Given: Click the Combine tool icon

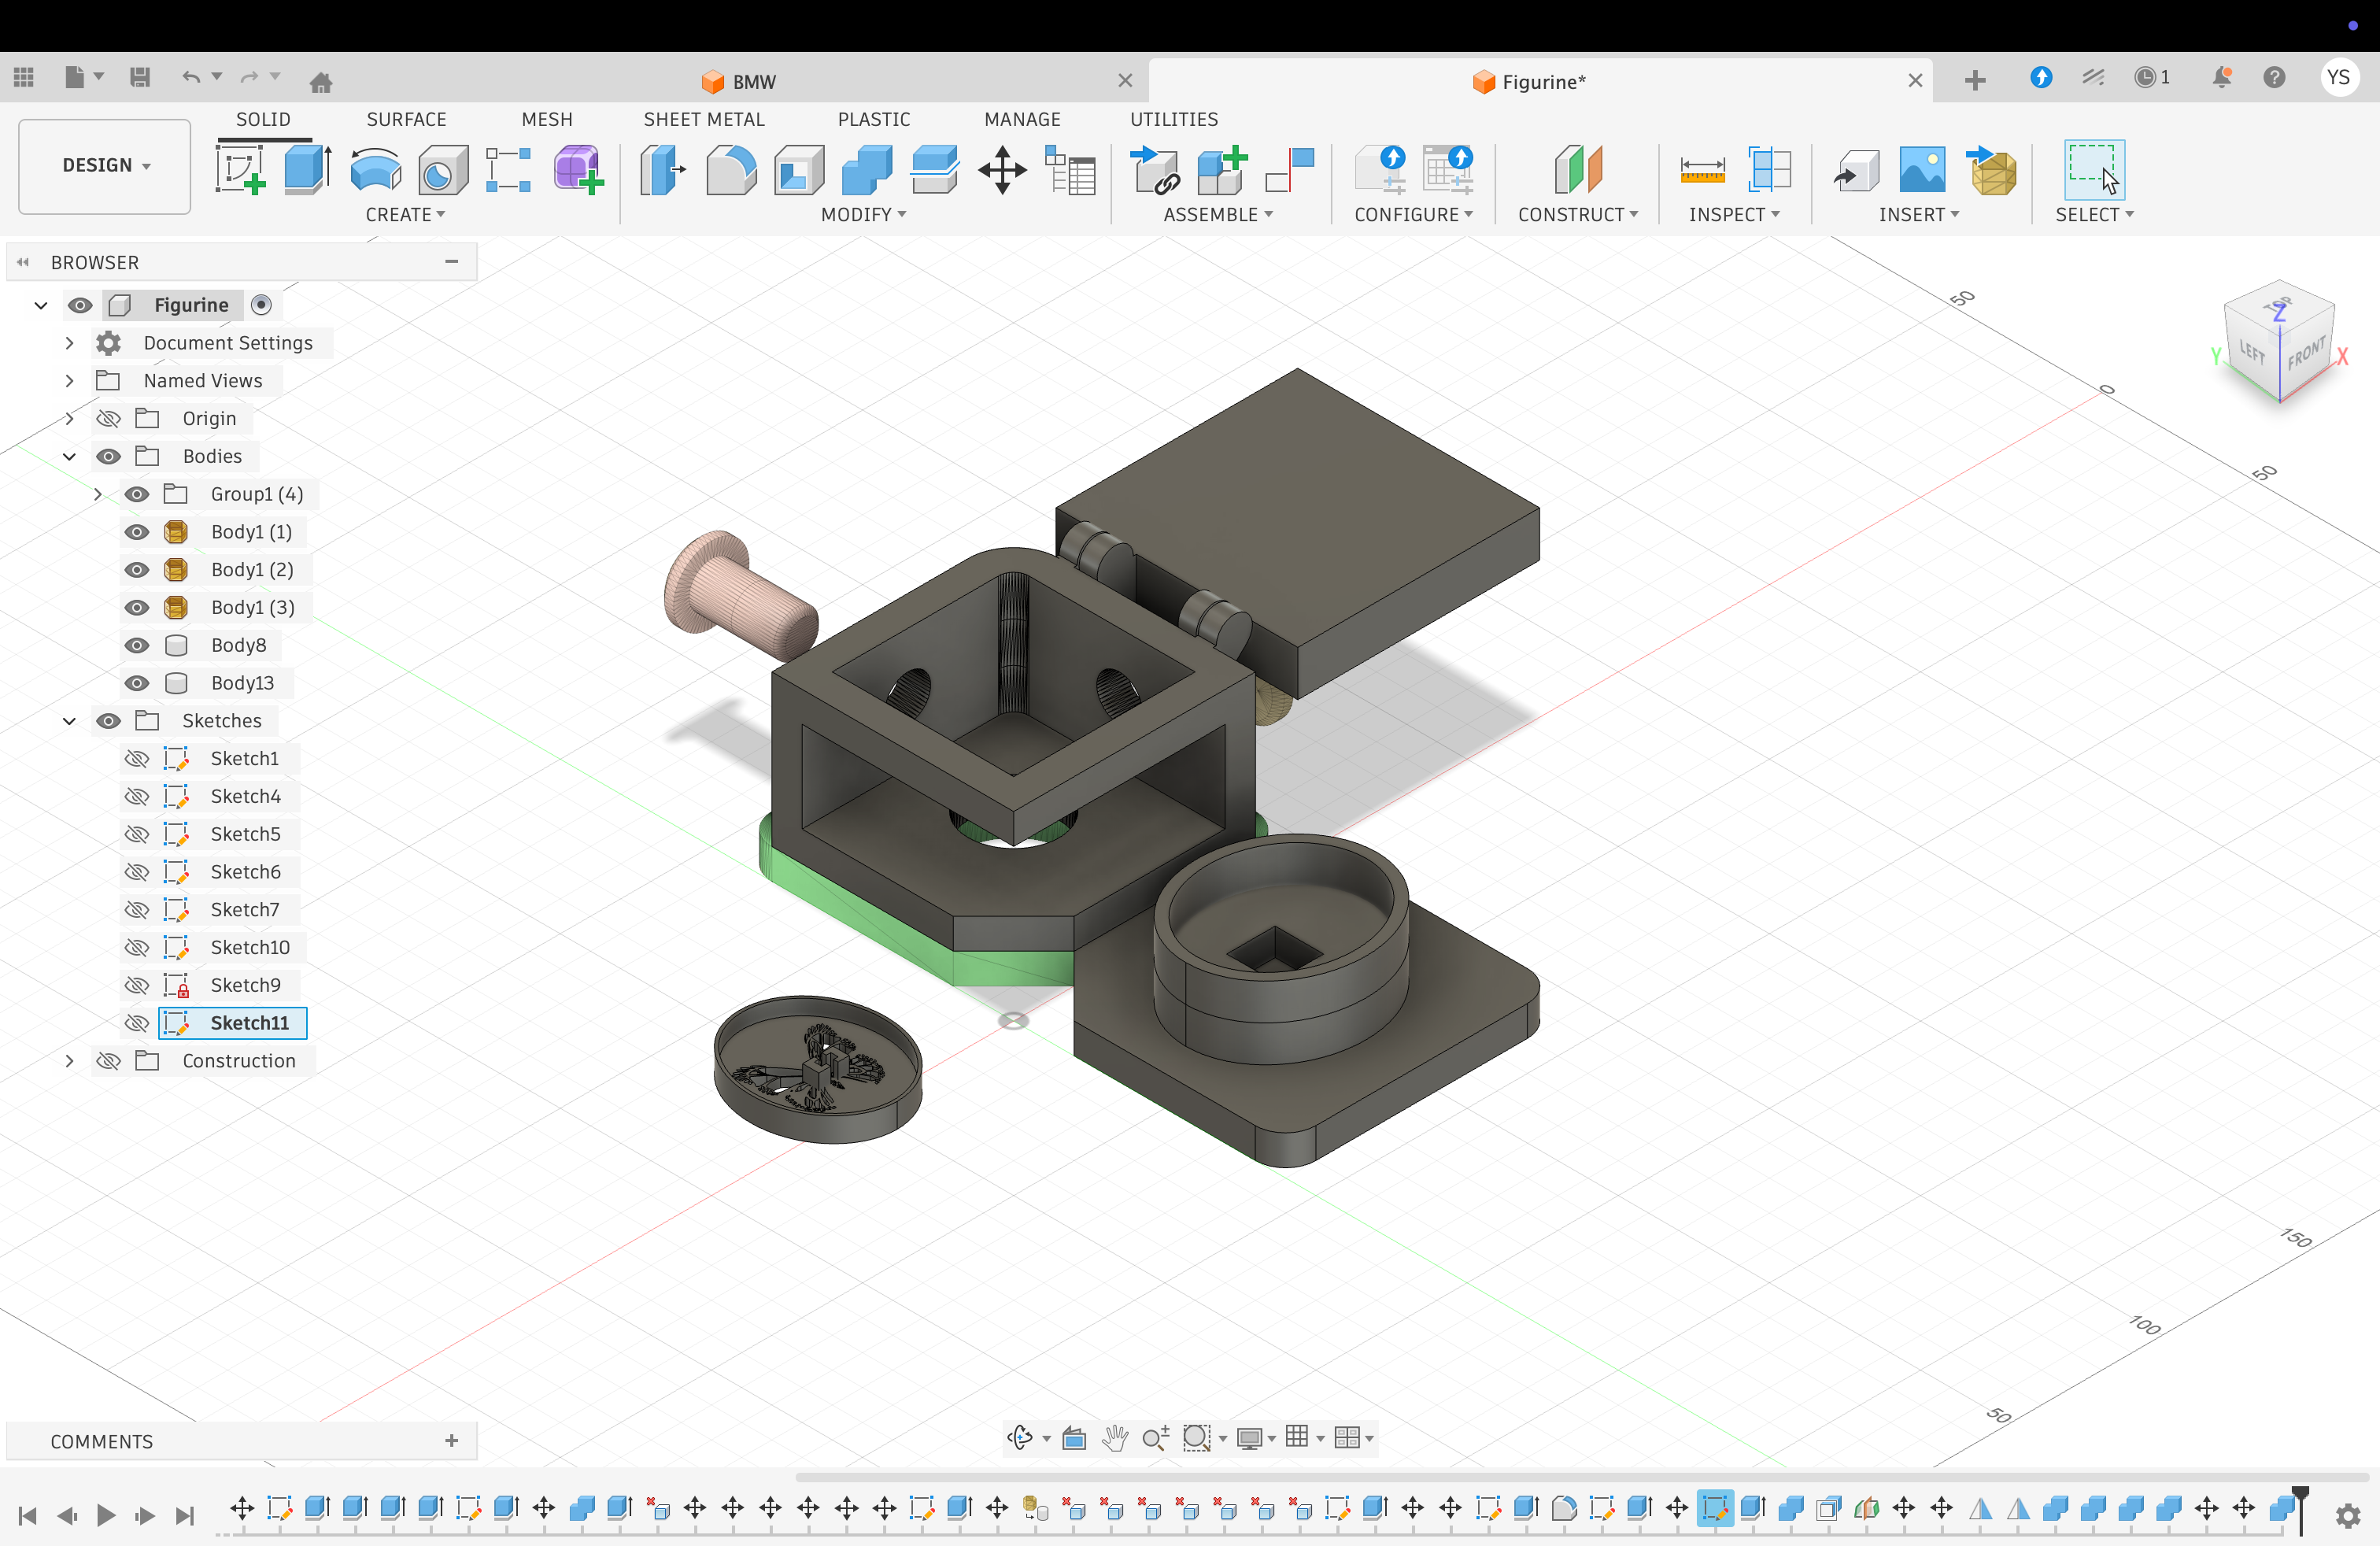Looking at the screenshot, I should pyautogui.click(x=867, y=170).
